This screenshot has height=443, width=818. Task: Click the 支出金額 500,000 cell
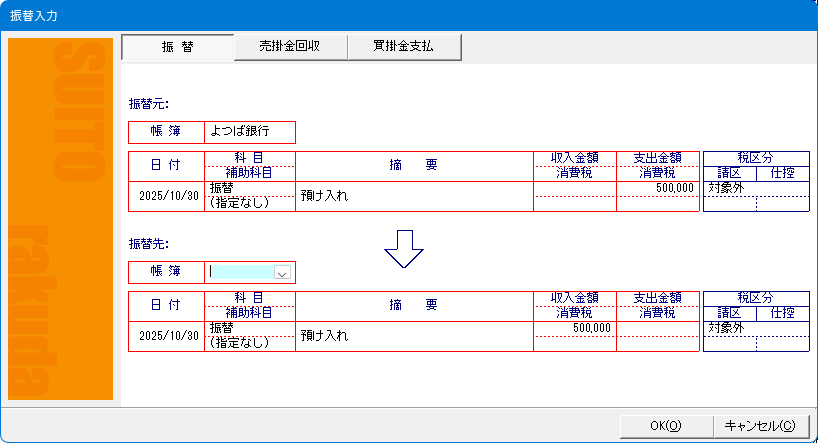click(659, 188)
